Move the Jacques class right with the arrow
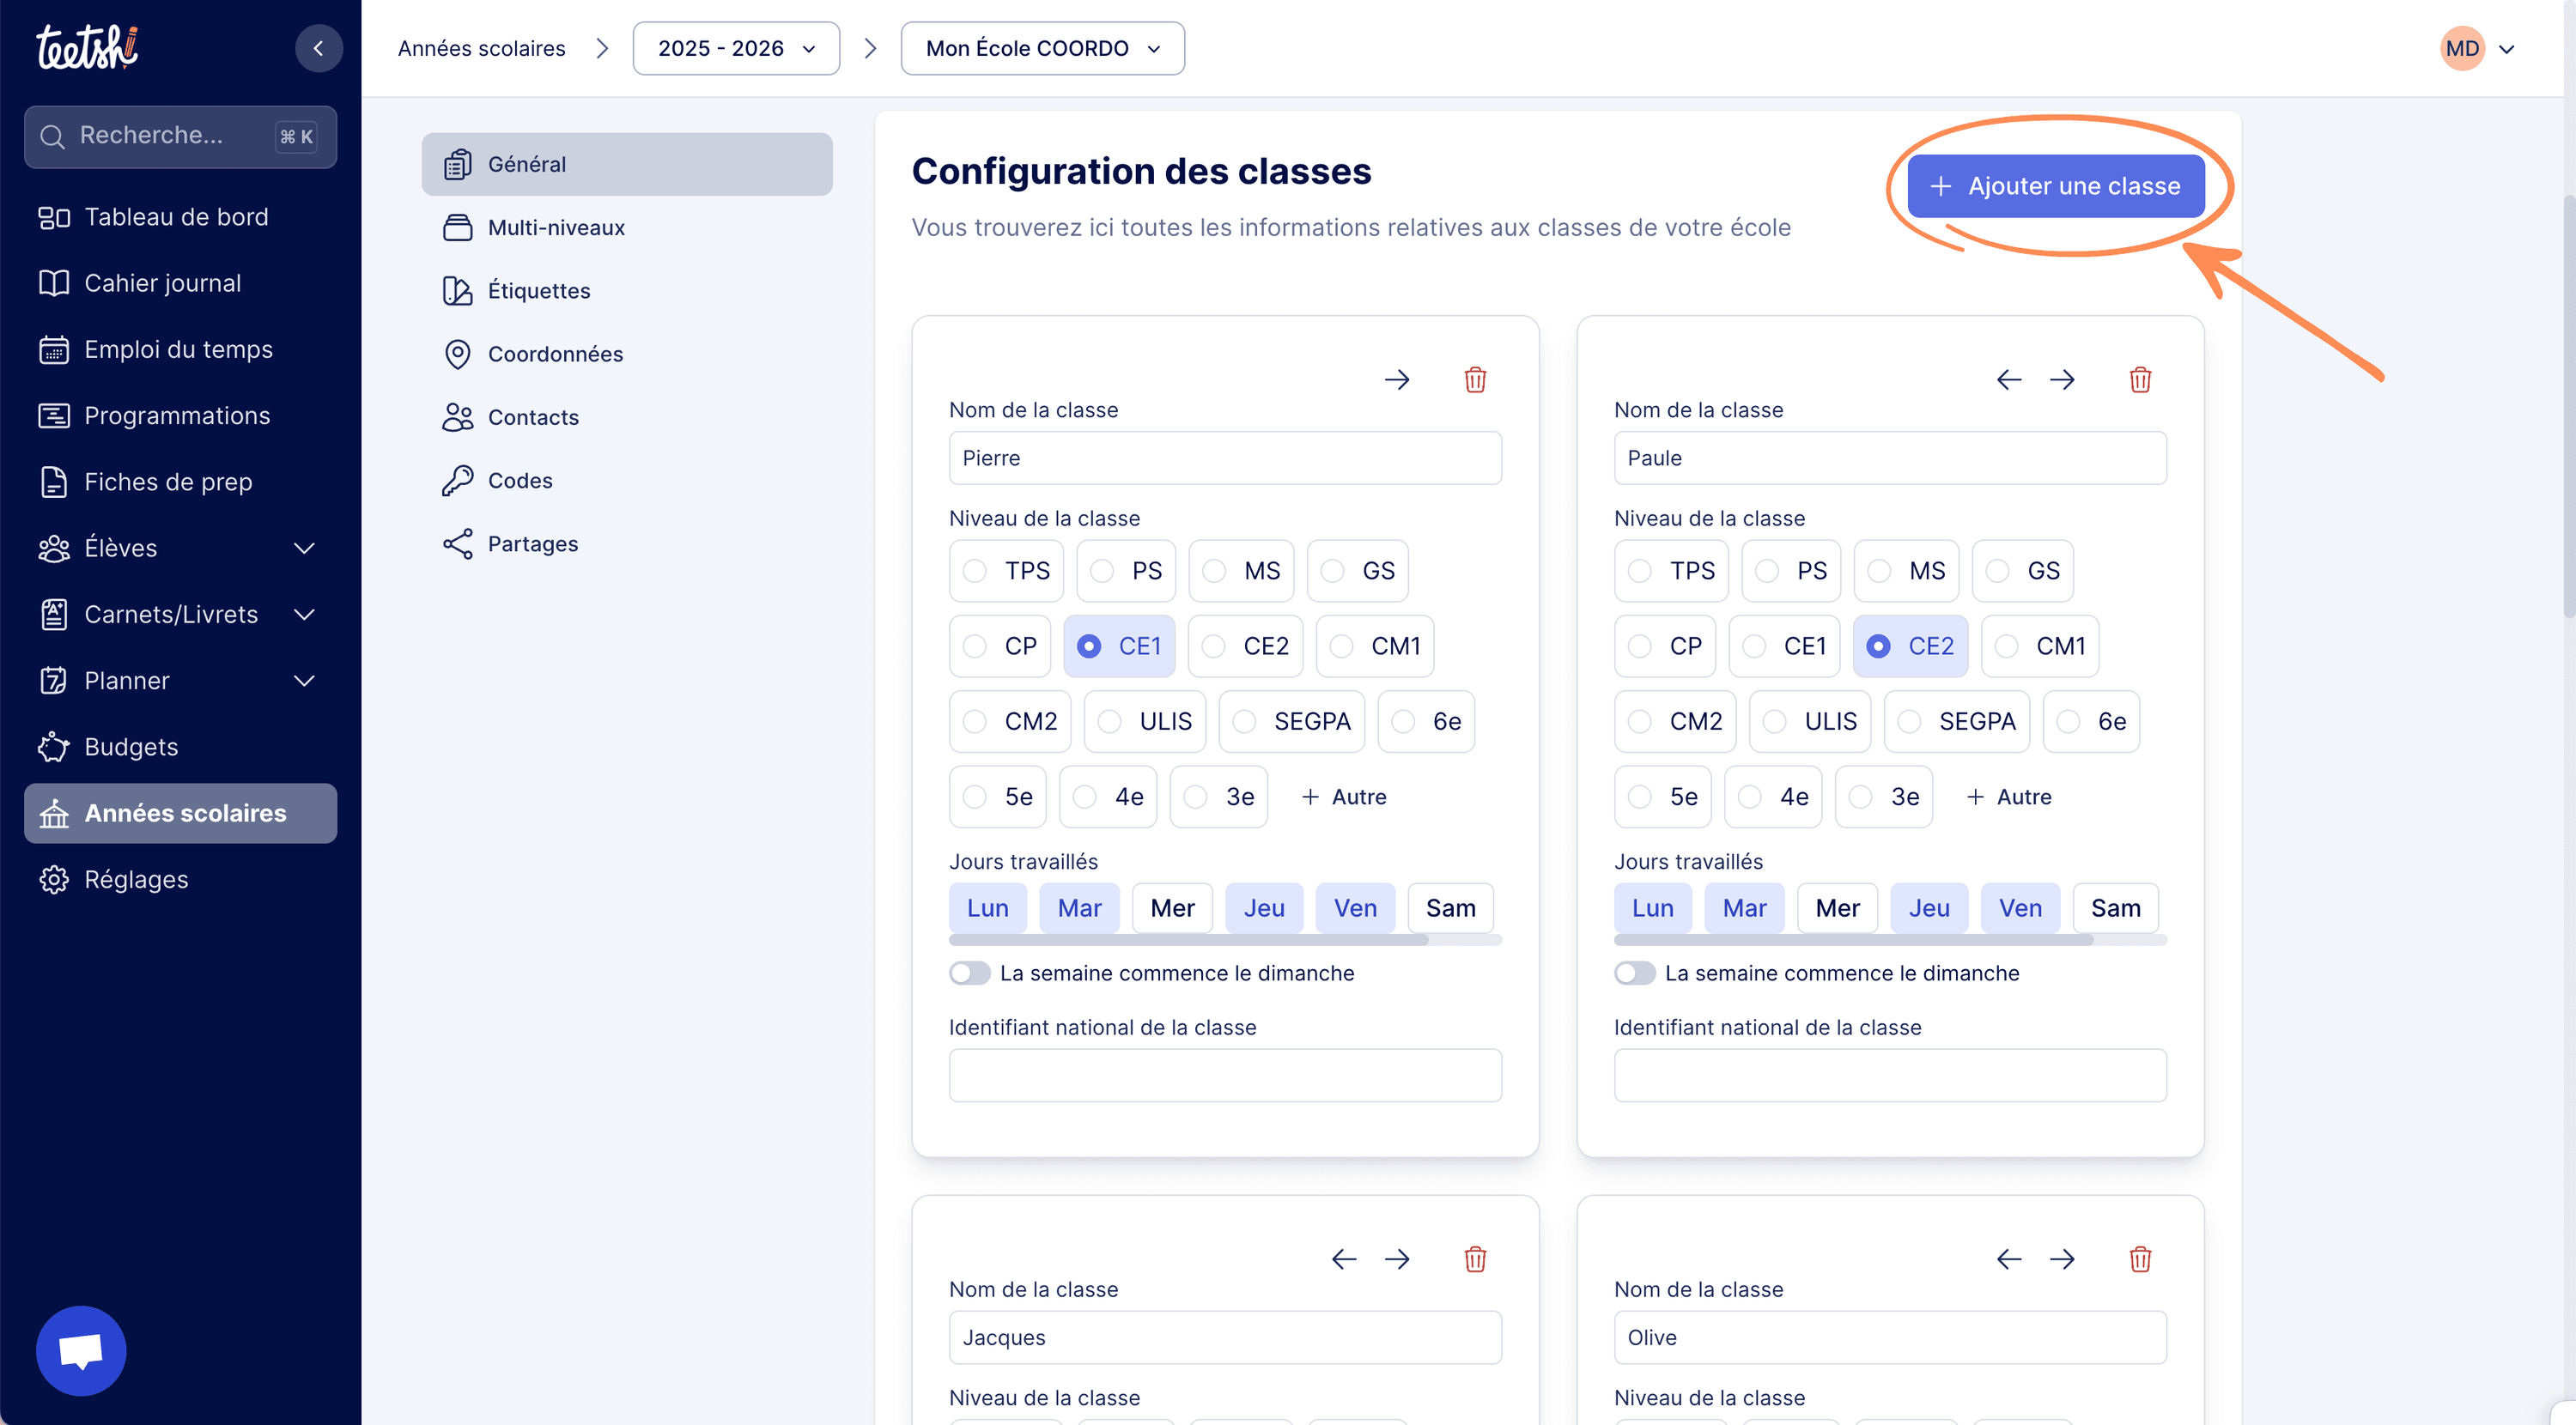Screen dimensions: 2576x1425 pyautogui.click(x=1397, y=1259)
